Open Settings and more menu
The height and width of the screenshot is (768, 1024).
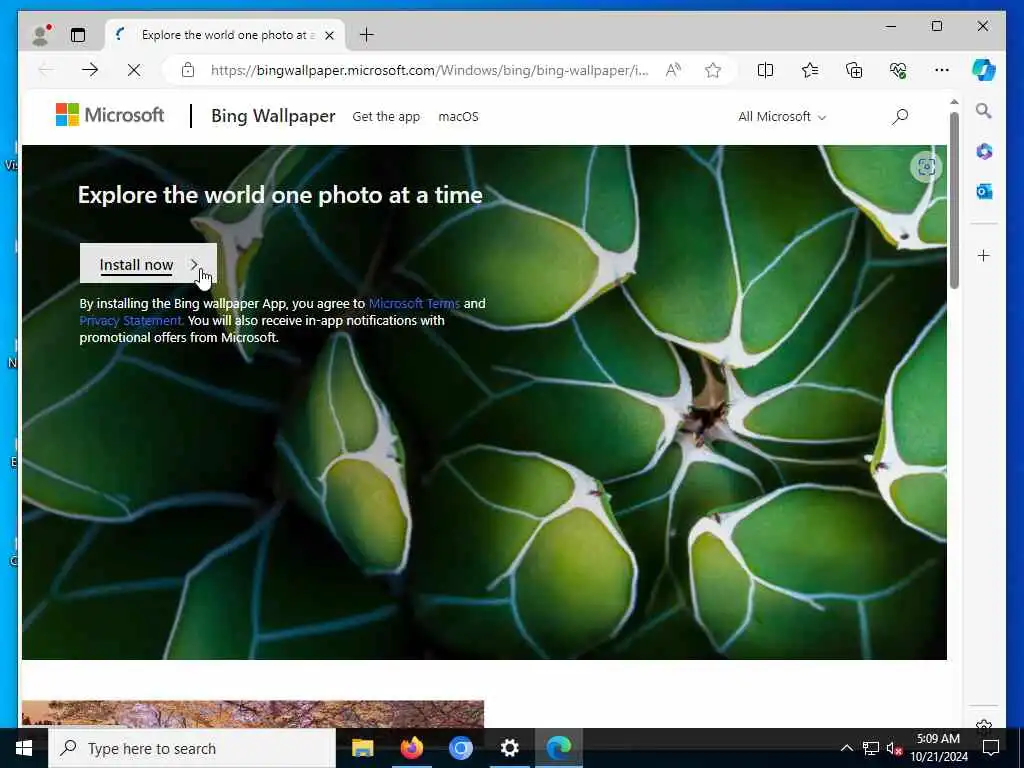tap(942, 70)
